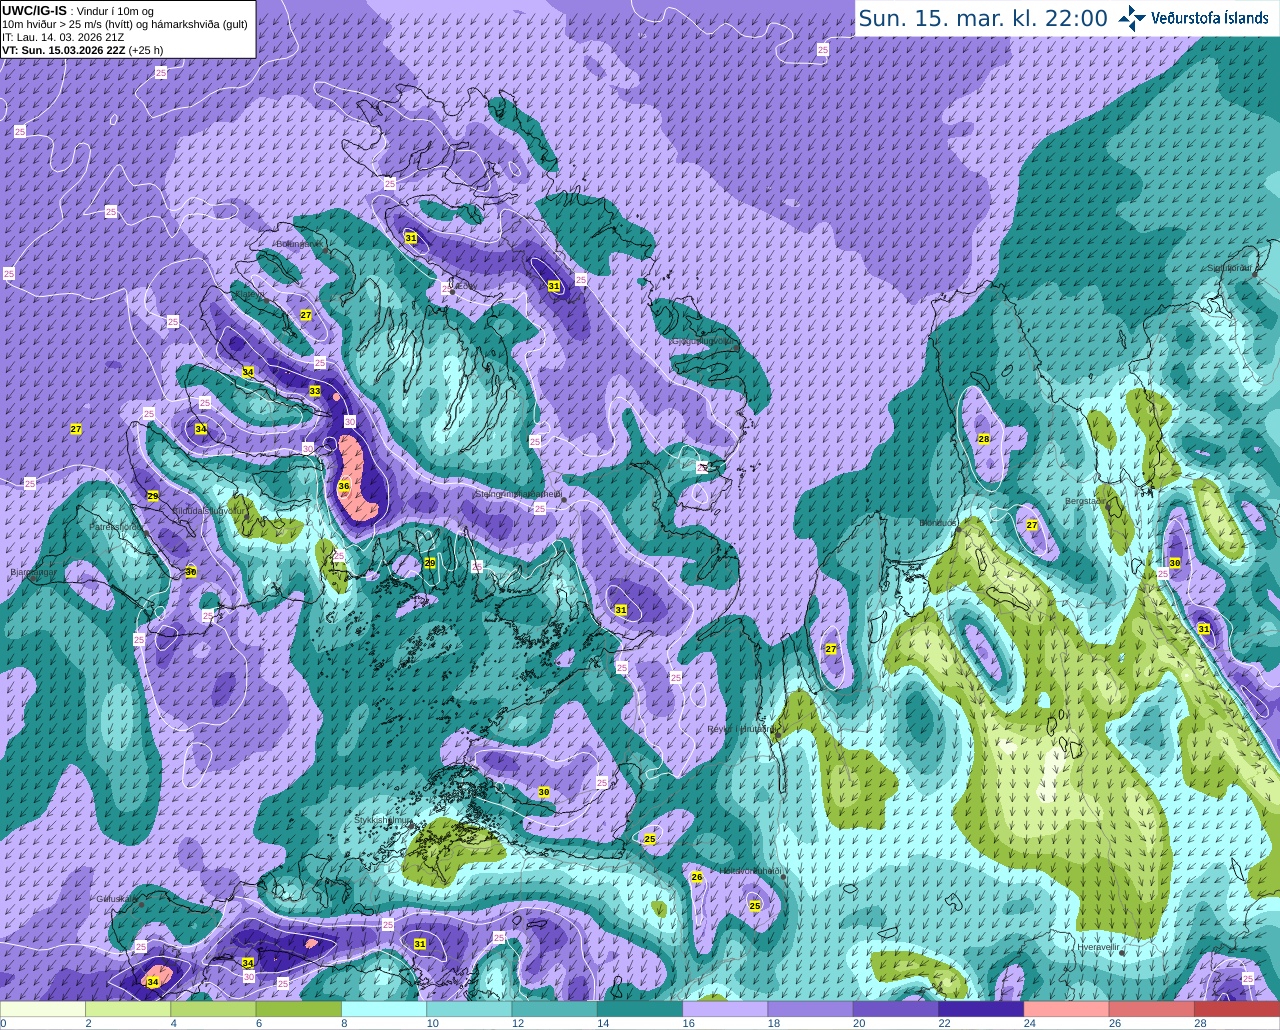Pick the 12–14 medium teal legend swatch
Screen dimensions: 1280x1030
click(x=555, y=1009)
